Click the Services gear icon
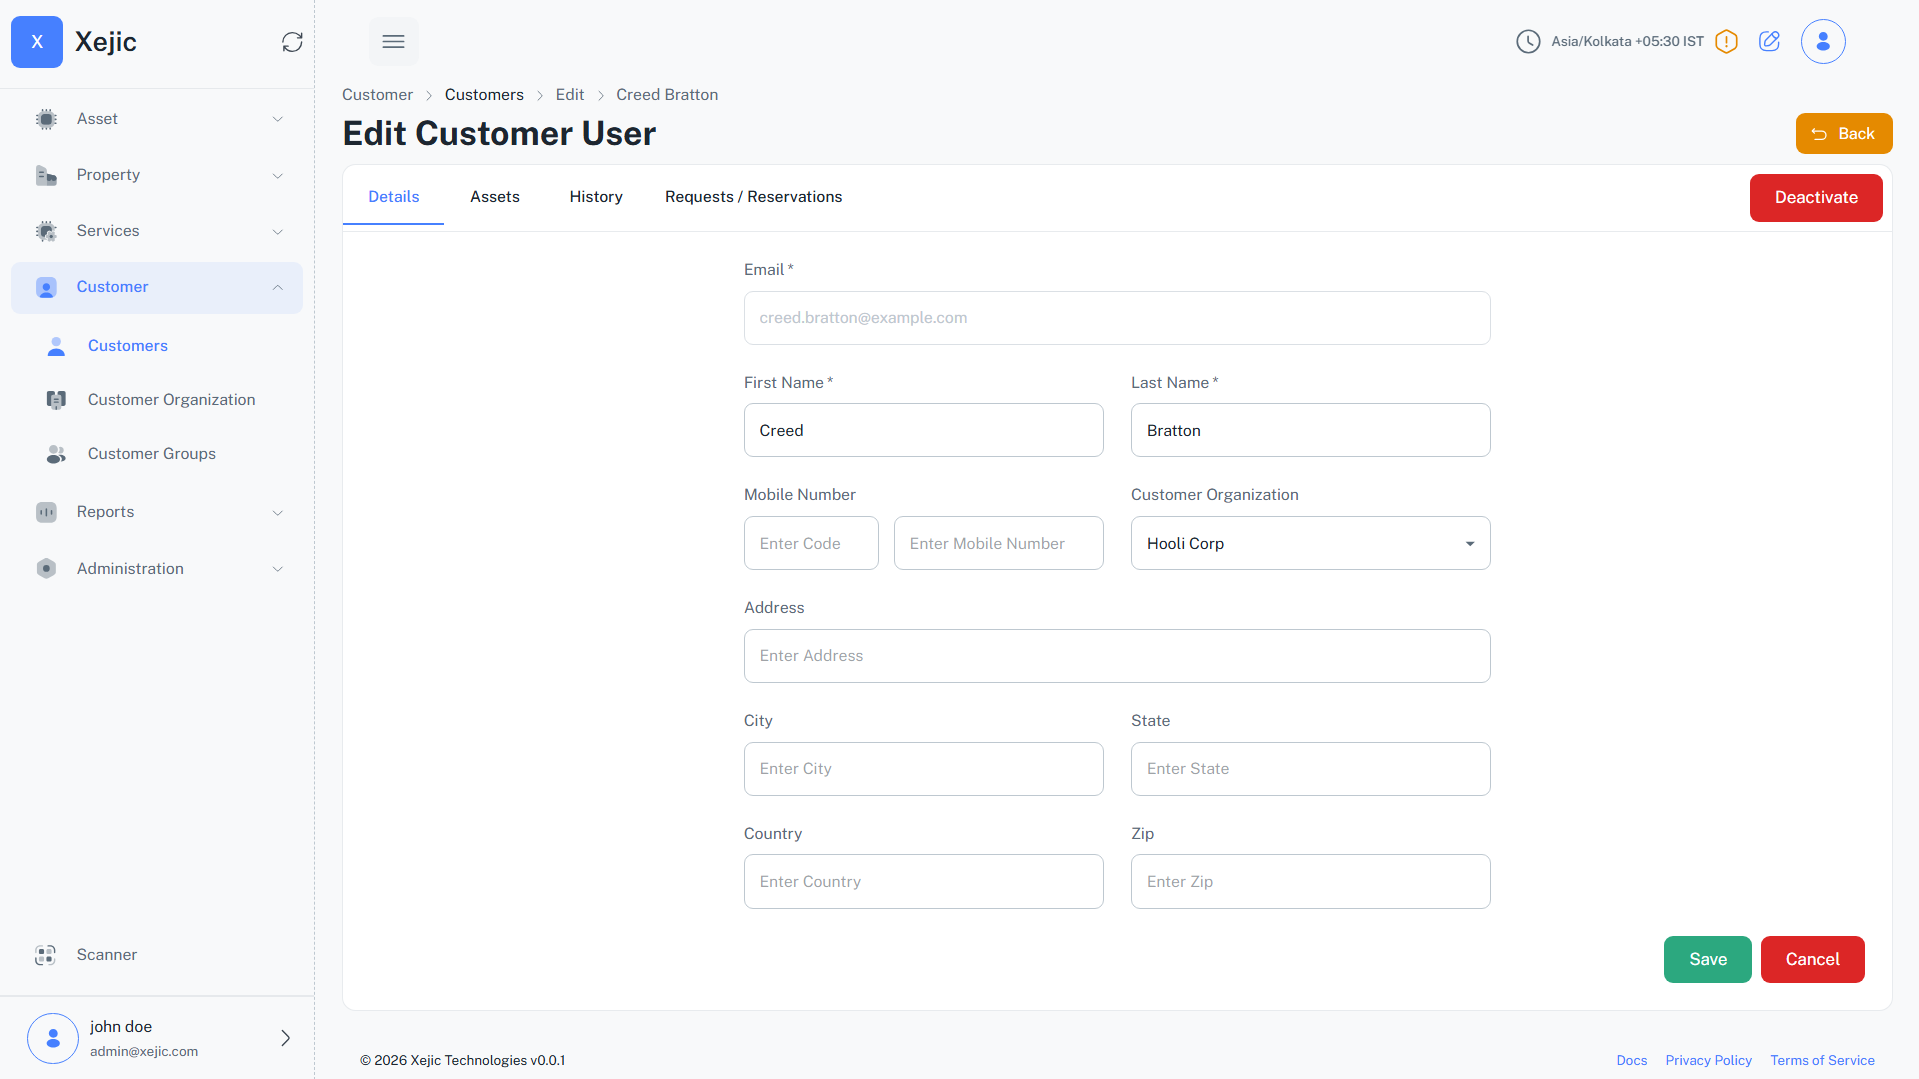 (46, 231)
